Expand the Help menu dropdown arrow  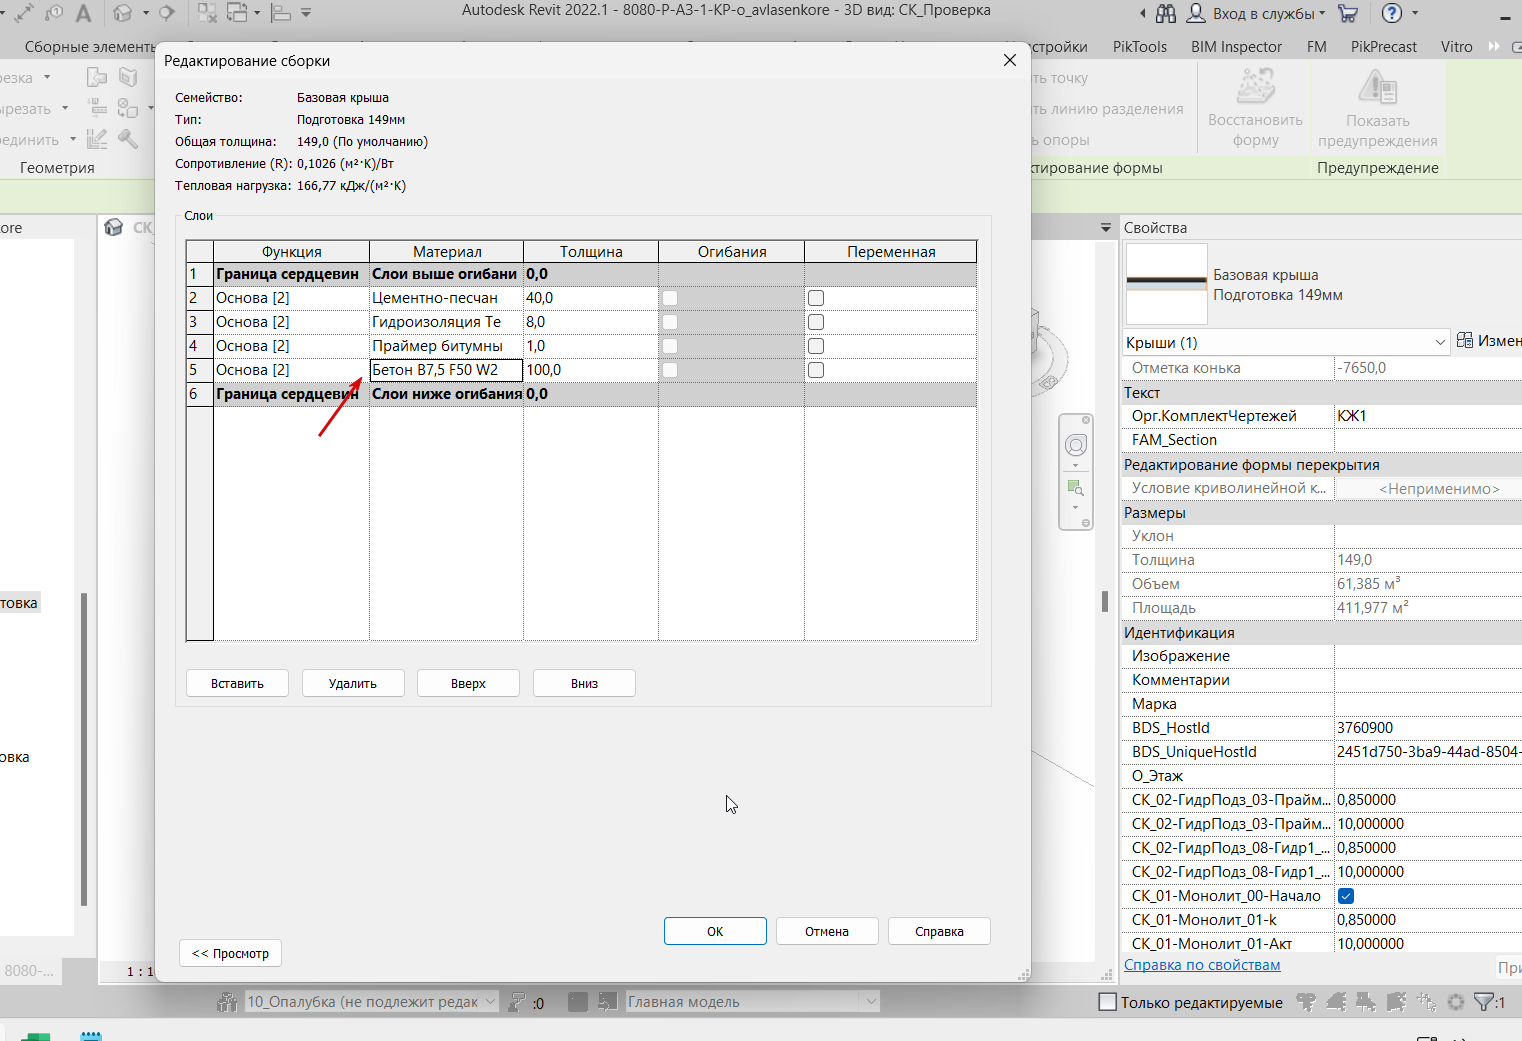point(1415,14)
